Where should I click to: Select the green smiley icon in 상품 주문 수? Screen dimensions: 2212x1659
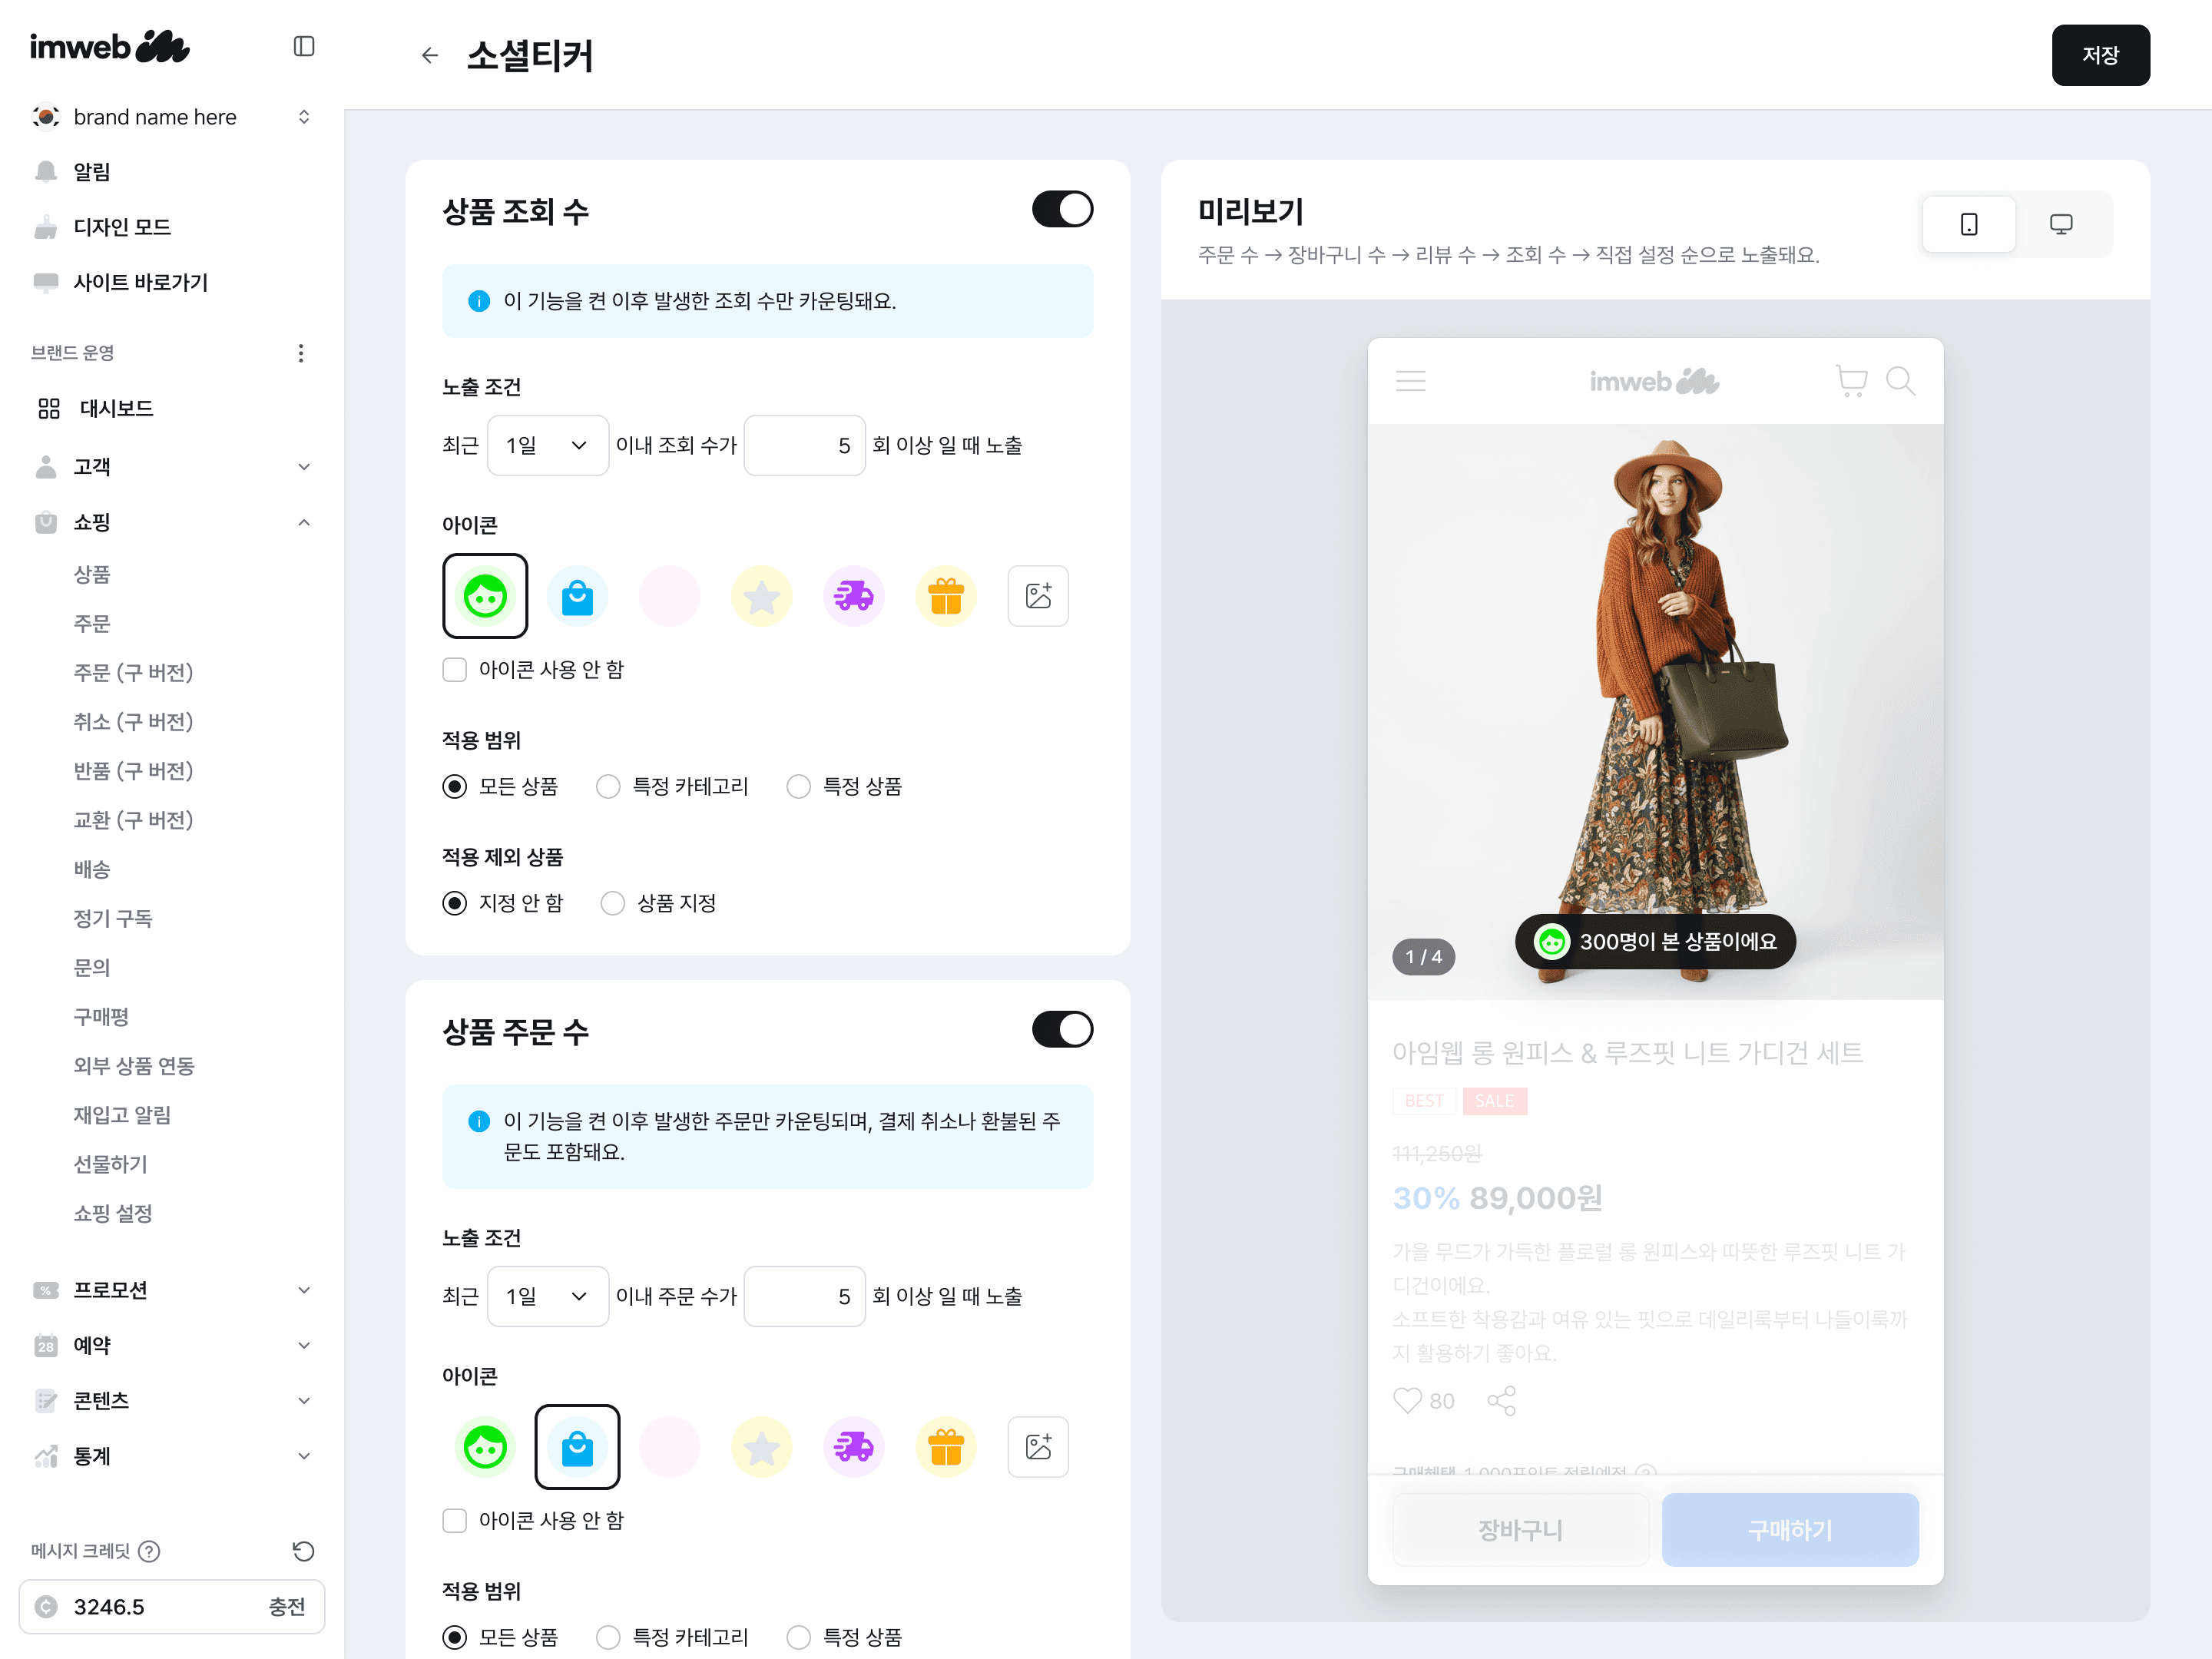(x=485, y=1447)
